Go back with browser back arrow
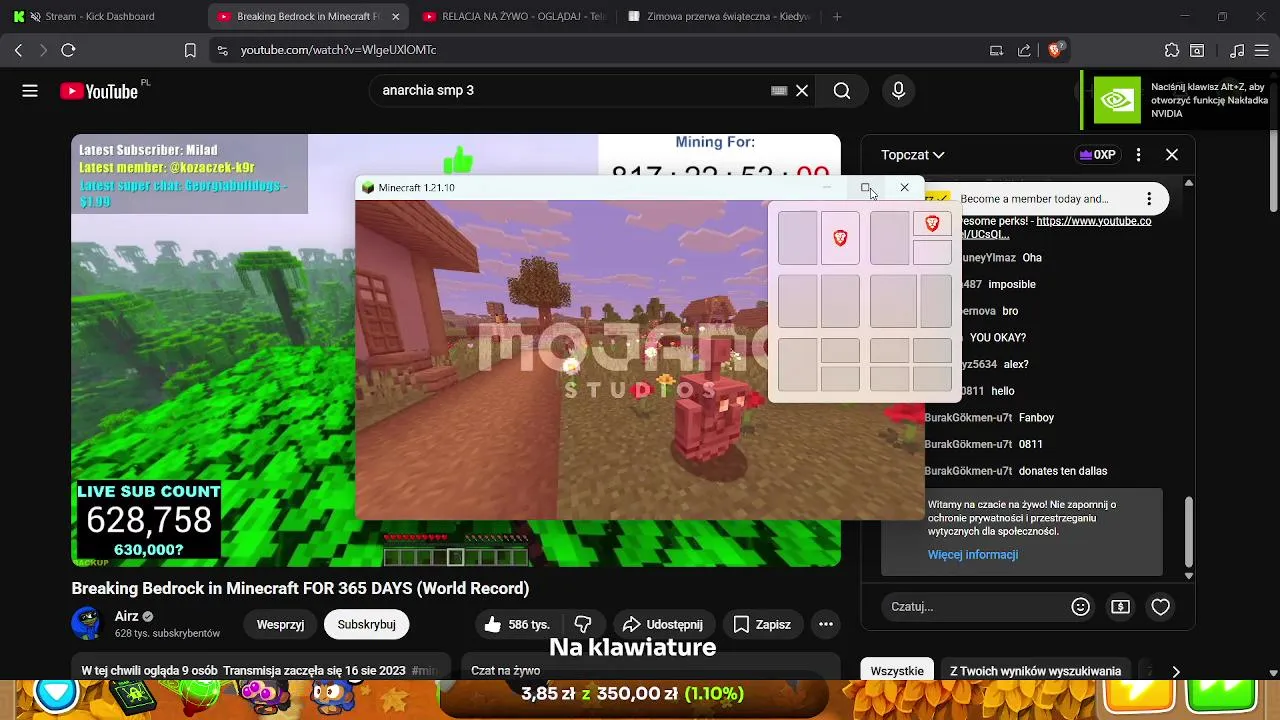The width and height of the screenshot is (1280, 720). (18, 50)
